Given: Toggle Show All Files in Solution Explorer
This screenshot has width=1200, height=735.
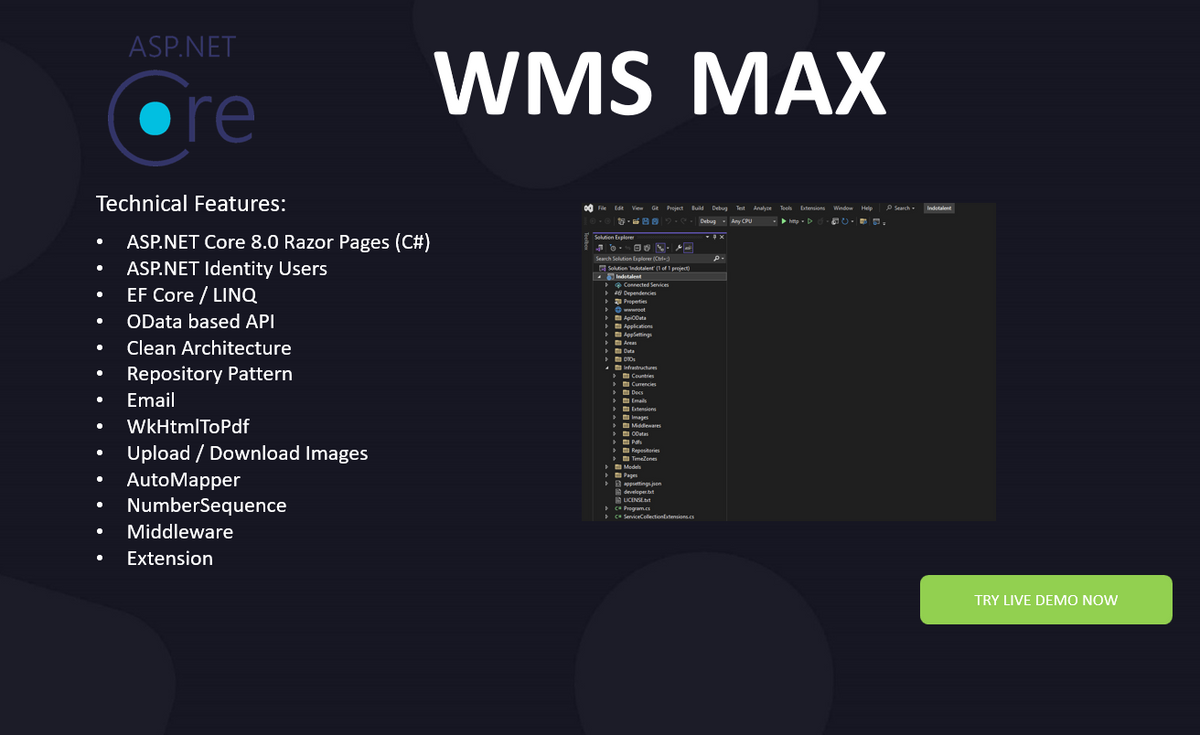Looking at the screenshot, I should tap(660, 247).
